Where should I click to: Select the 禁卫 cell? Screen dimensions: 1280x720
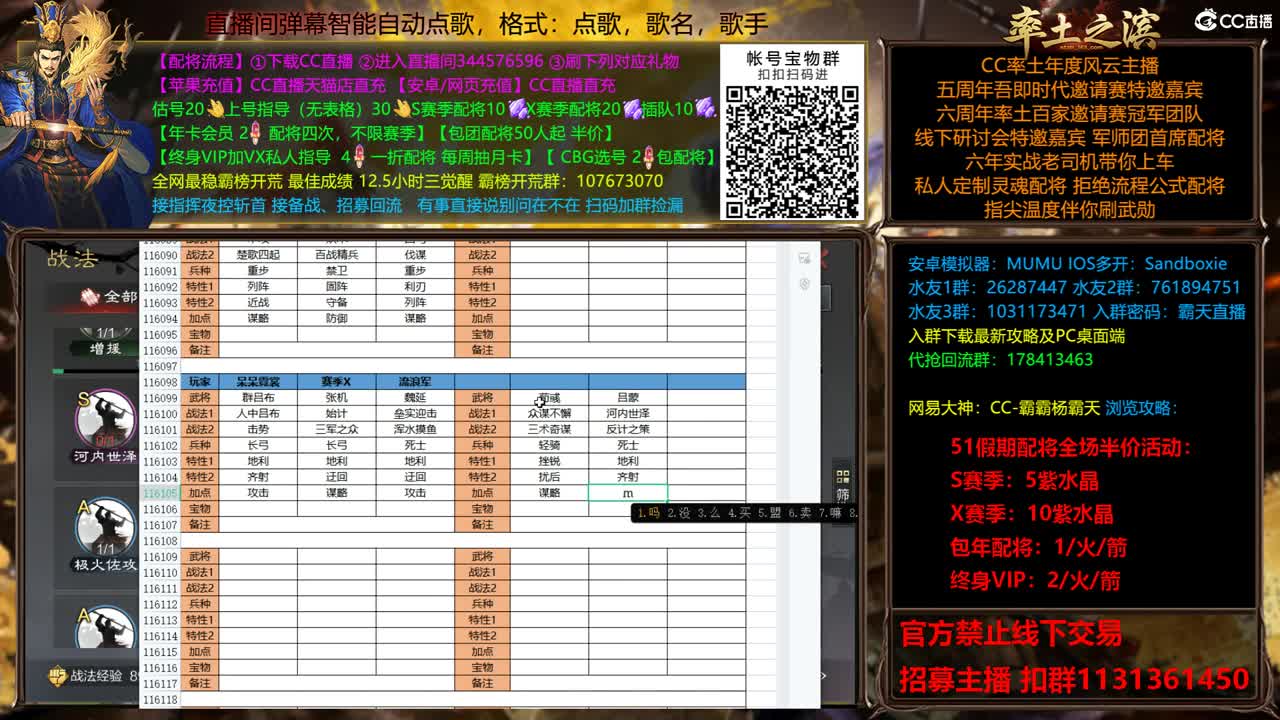click(336, 271)
